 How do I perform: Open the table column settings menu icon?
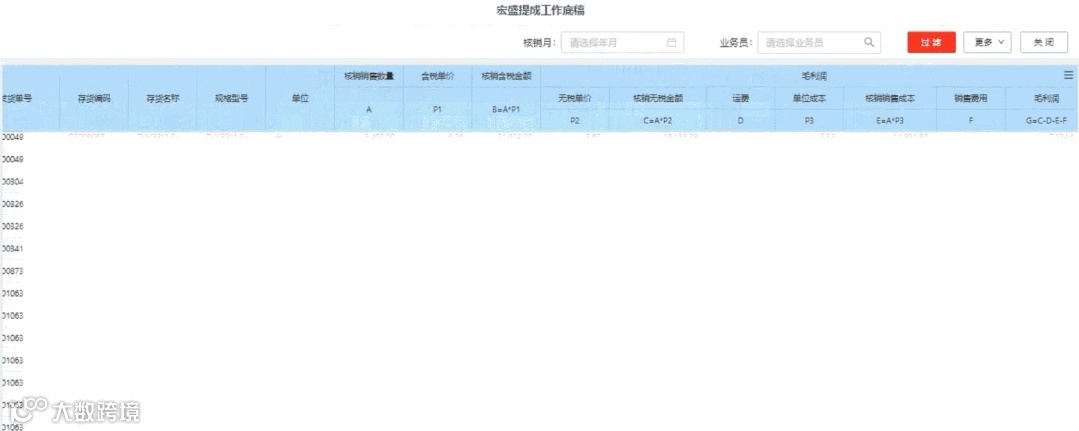click(1069, 74)
